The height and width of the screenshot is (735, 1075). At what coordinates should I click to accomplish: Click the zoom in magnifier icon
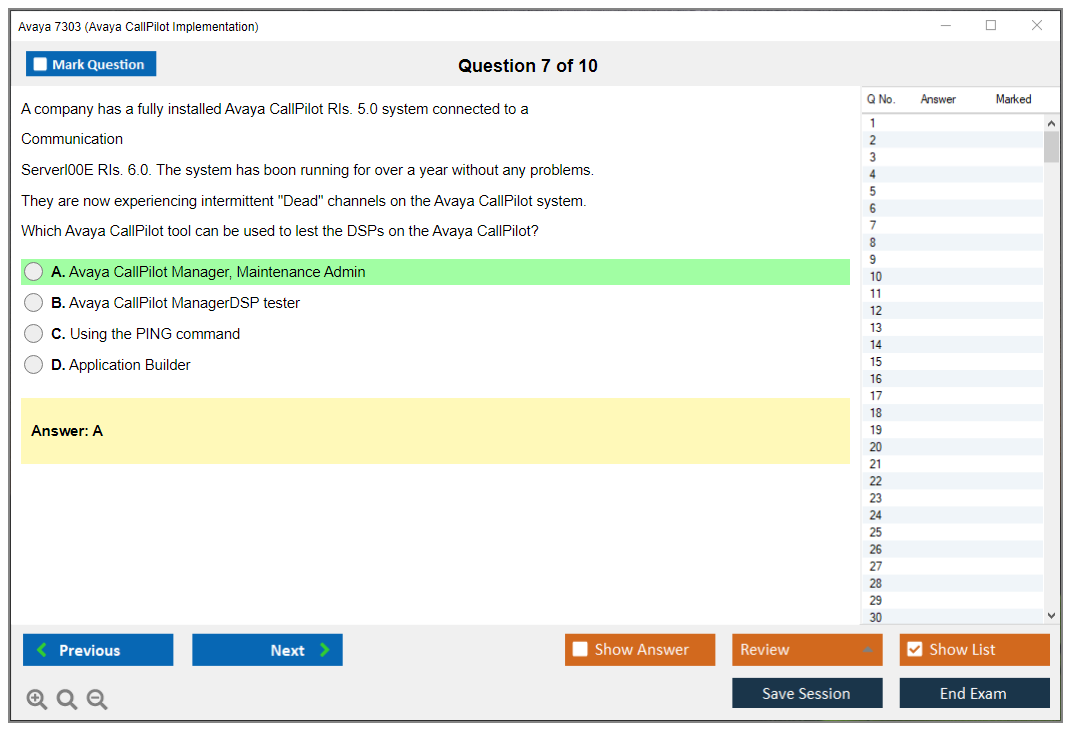tap(37, 700)
